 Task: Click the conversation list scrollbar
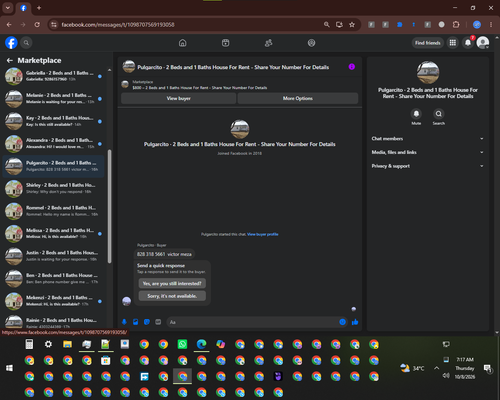click(x=110, y=207)
